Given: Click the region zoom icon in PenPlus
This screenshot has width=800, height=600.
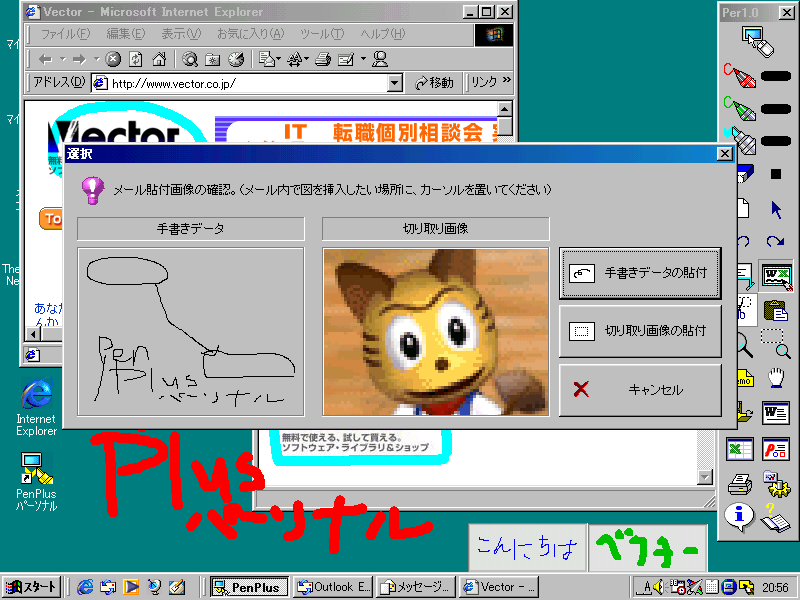Looking at the screenshot, I should coord(776,344).
